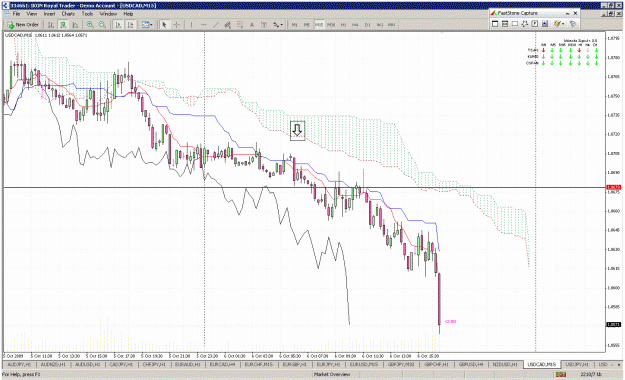The image size is (625, 380).
Task: Open the GBPJPY,M30 chart tab
Action: tap(401, 364)
